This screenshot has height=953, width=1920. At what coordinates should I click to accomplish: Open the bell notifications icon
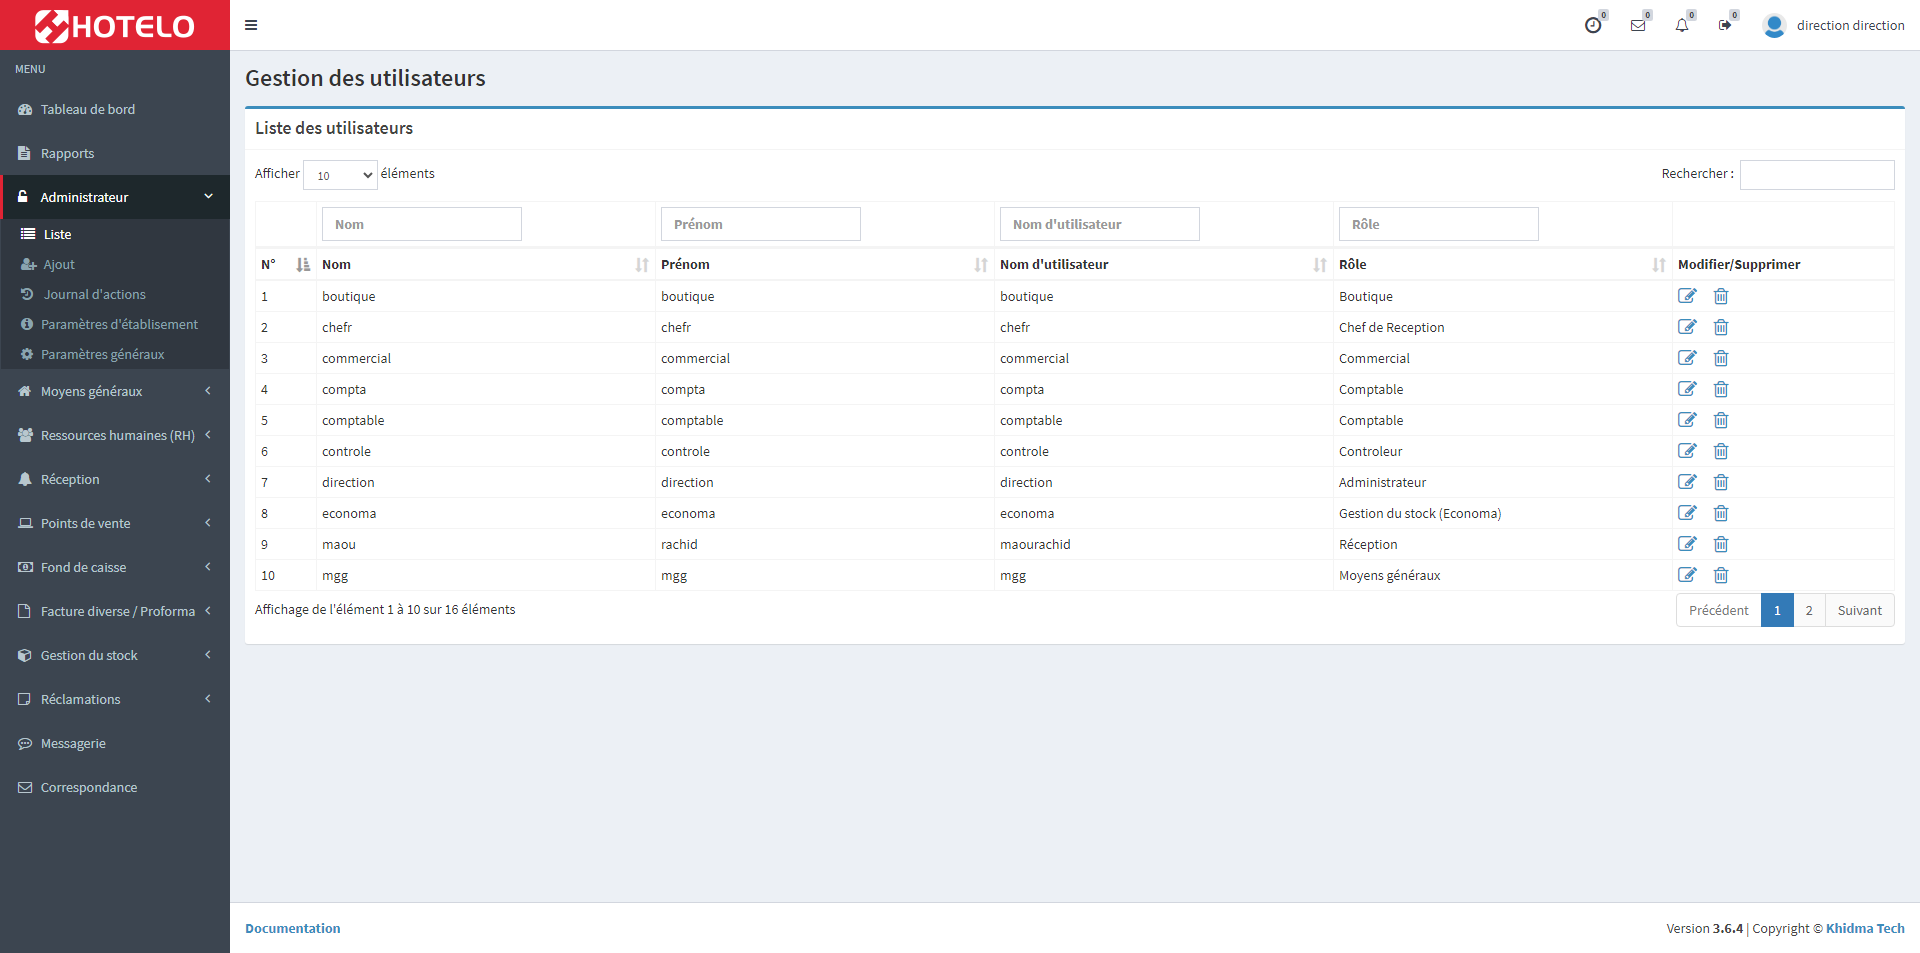(x=1682, y=25)
